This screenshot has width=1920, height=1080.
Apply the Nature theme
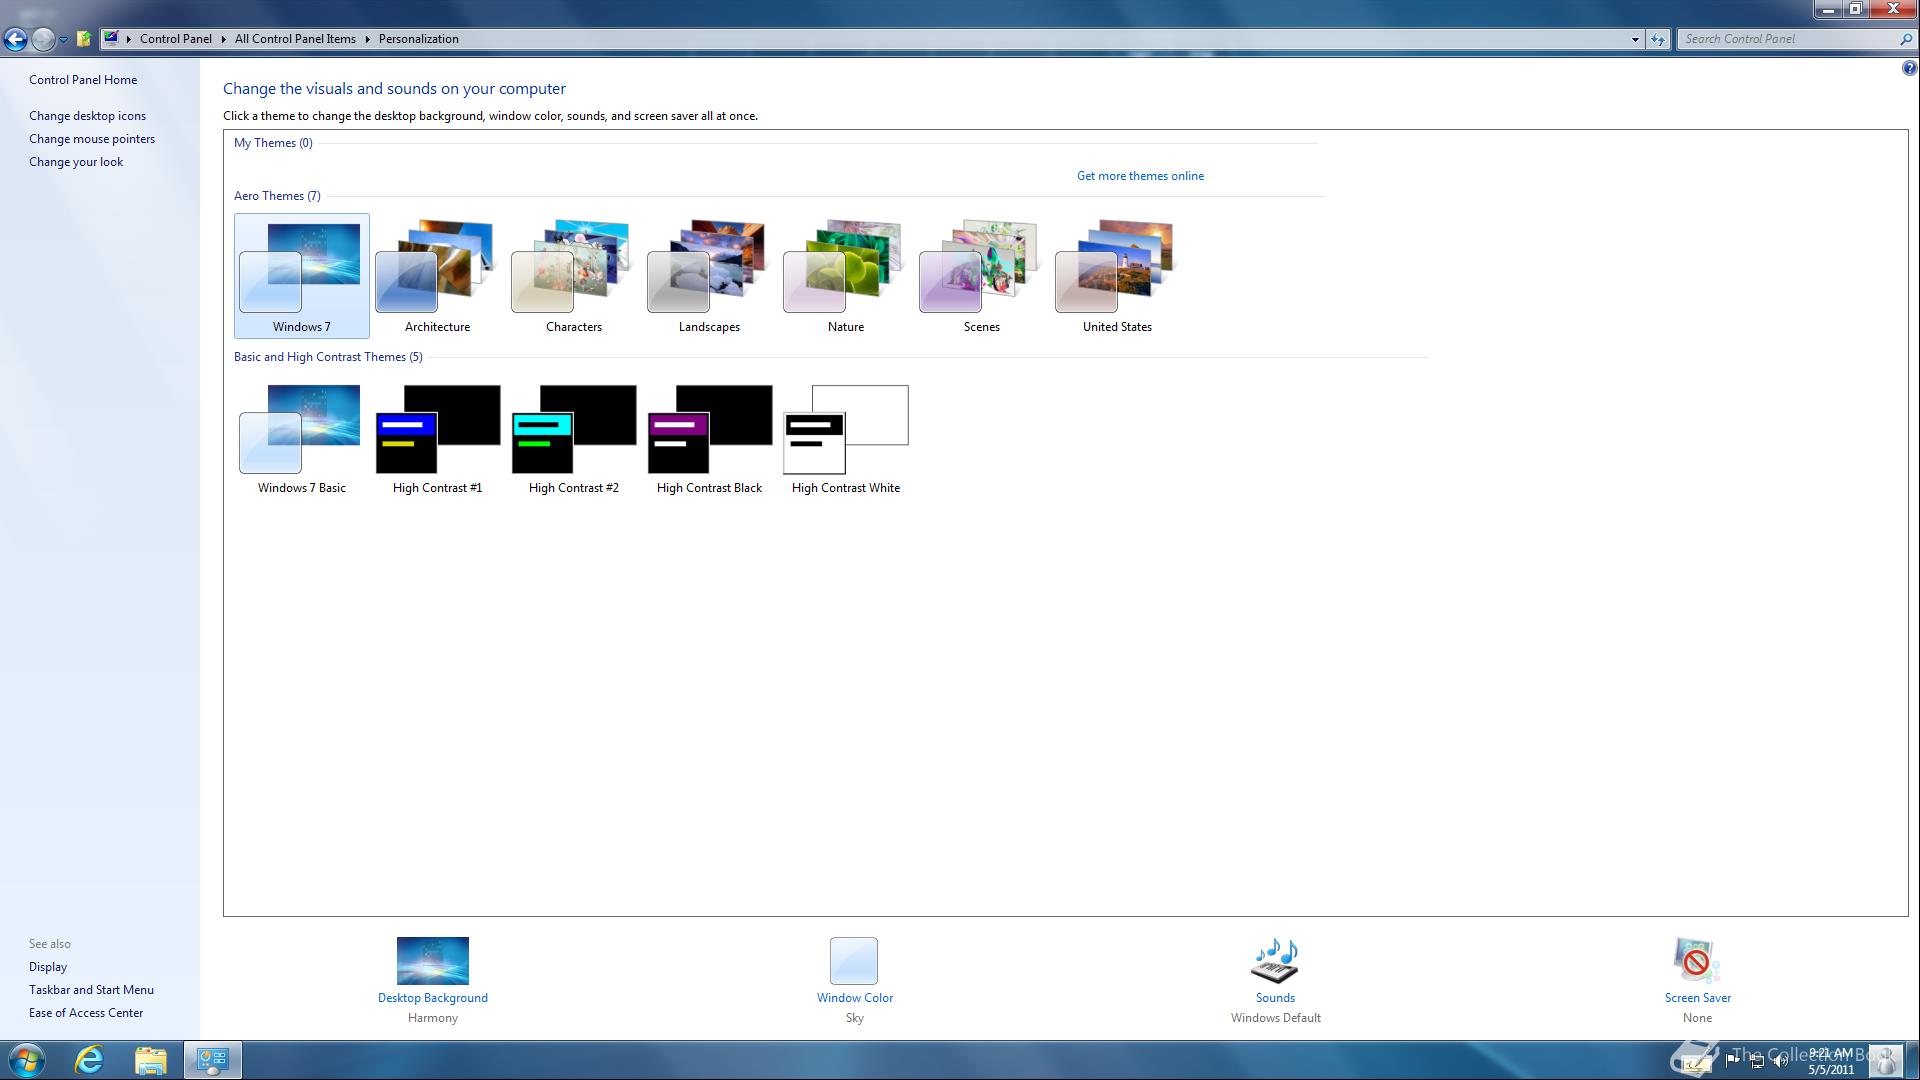click(x=845, y=276)
